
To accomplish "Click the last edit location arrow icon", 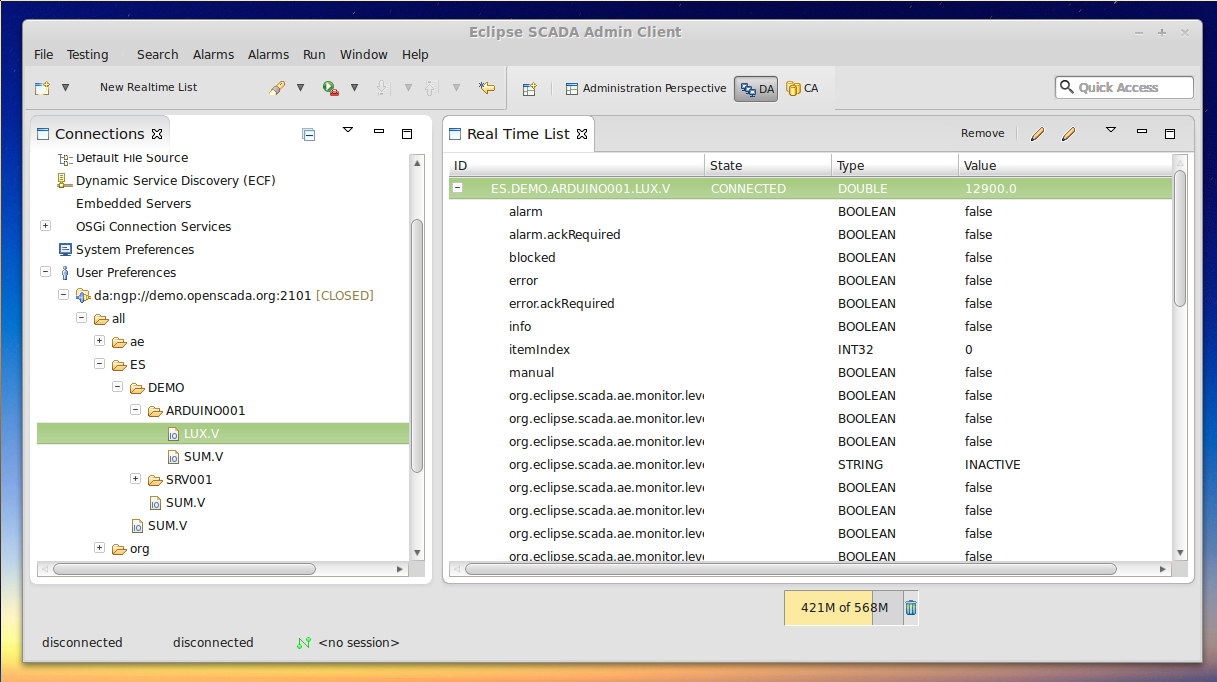I will tap(487, 88).
